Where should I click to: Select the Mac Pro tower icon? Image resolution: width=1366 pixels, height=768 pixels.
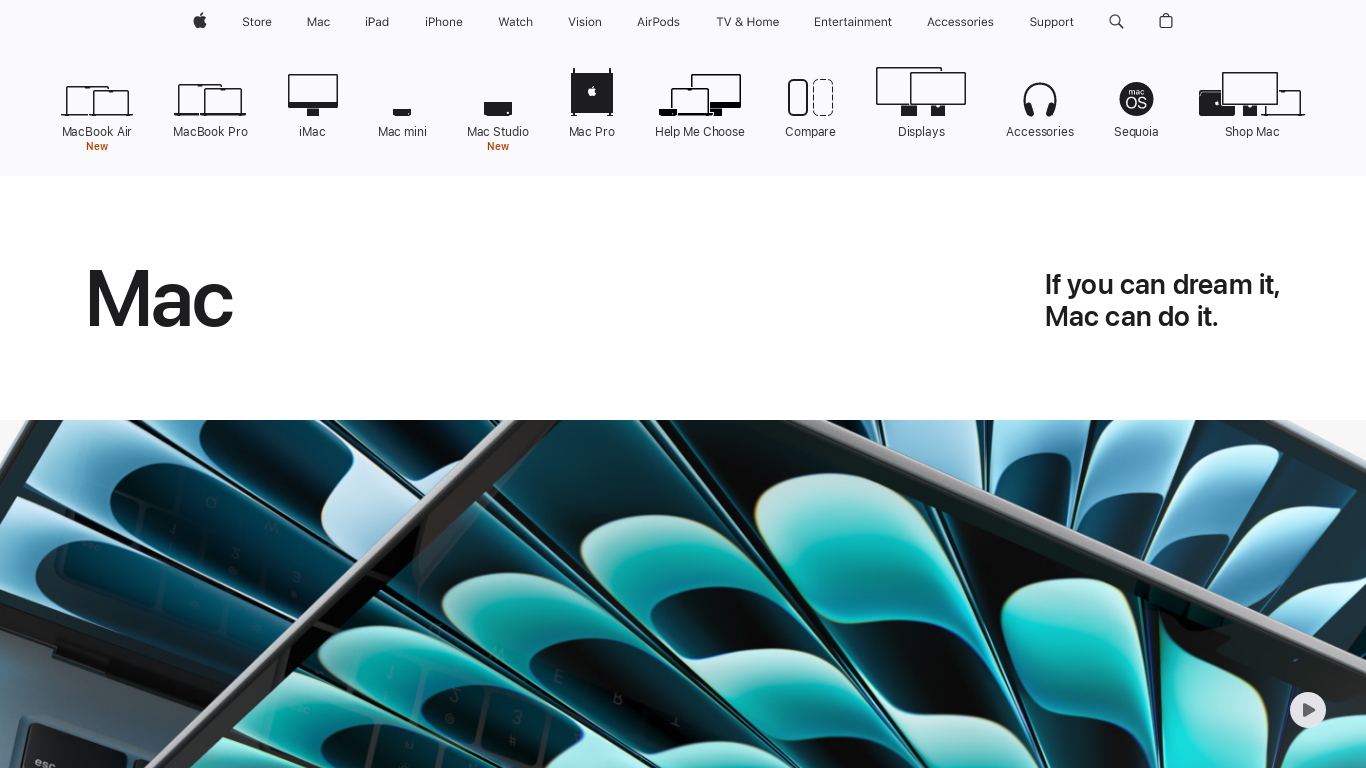point(592,92)
